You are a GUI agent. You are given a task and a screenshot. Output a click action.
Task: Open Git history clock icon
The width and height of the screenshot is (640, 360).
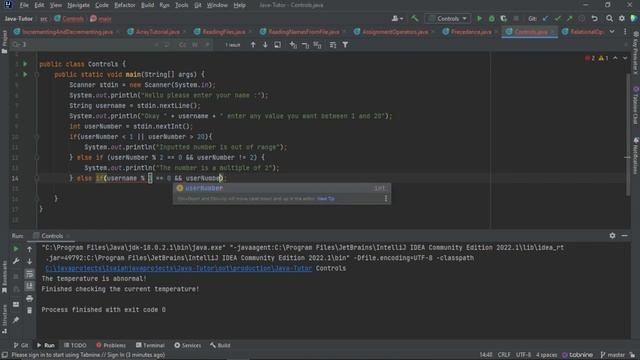(x=582, y=18)
